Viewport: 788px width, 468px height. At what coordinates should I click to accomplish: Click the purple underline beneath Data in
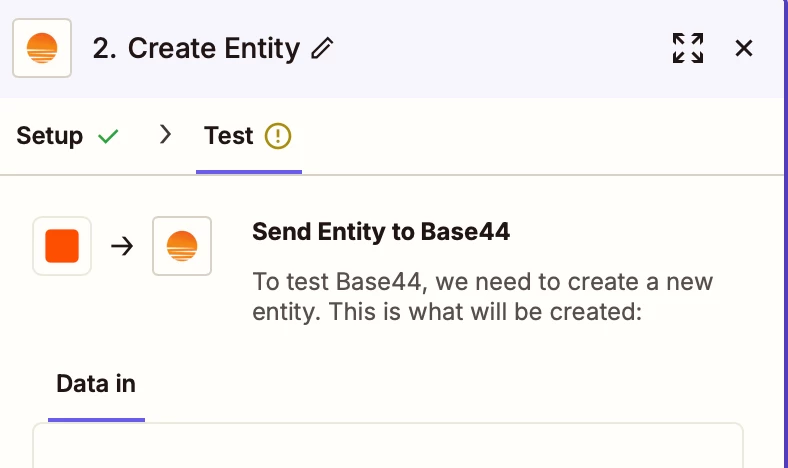96,420
